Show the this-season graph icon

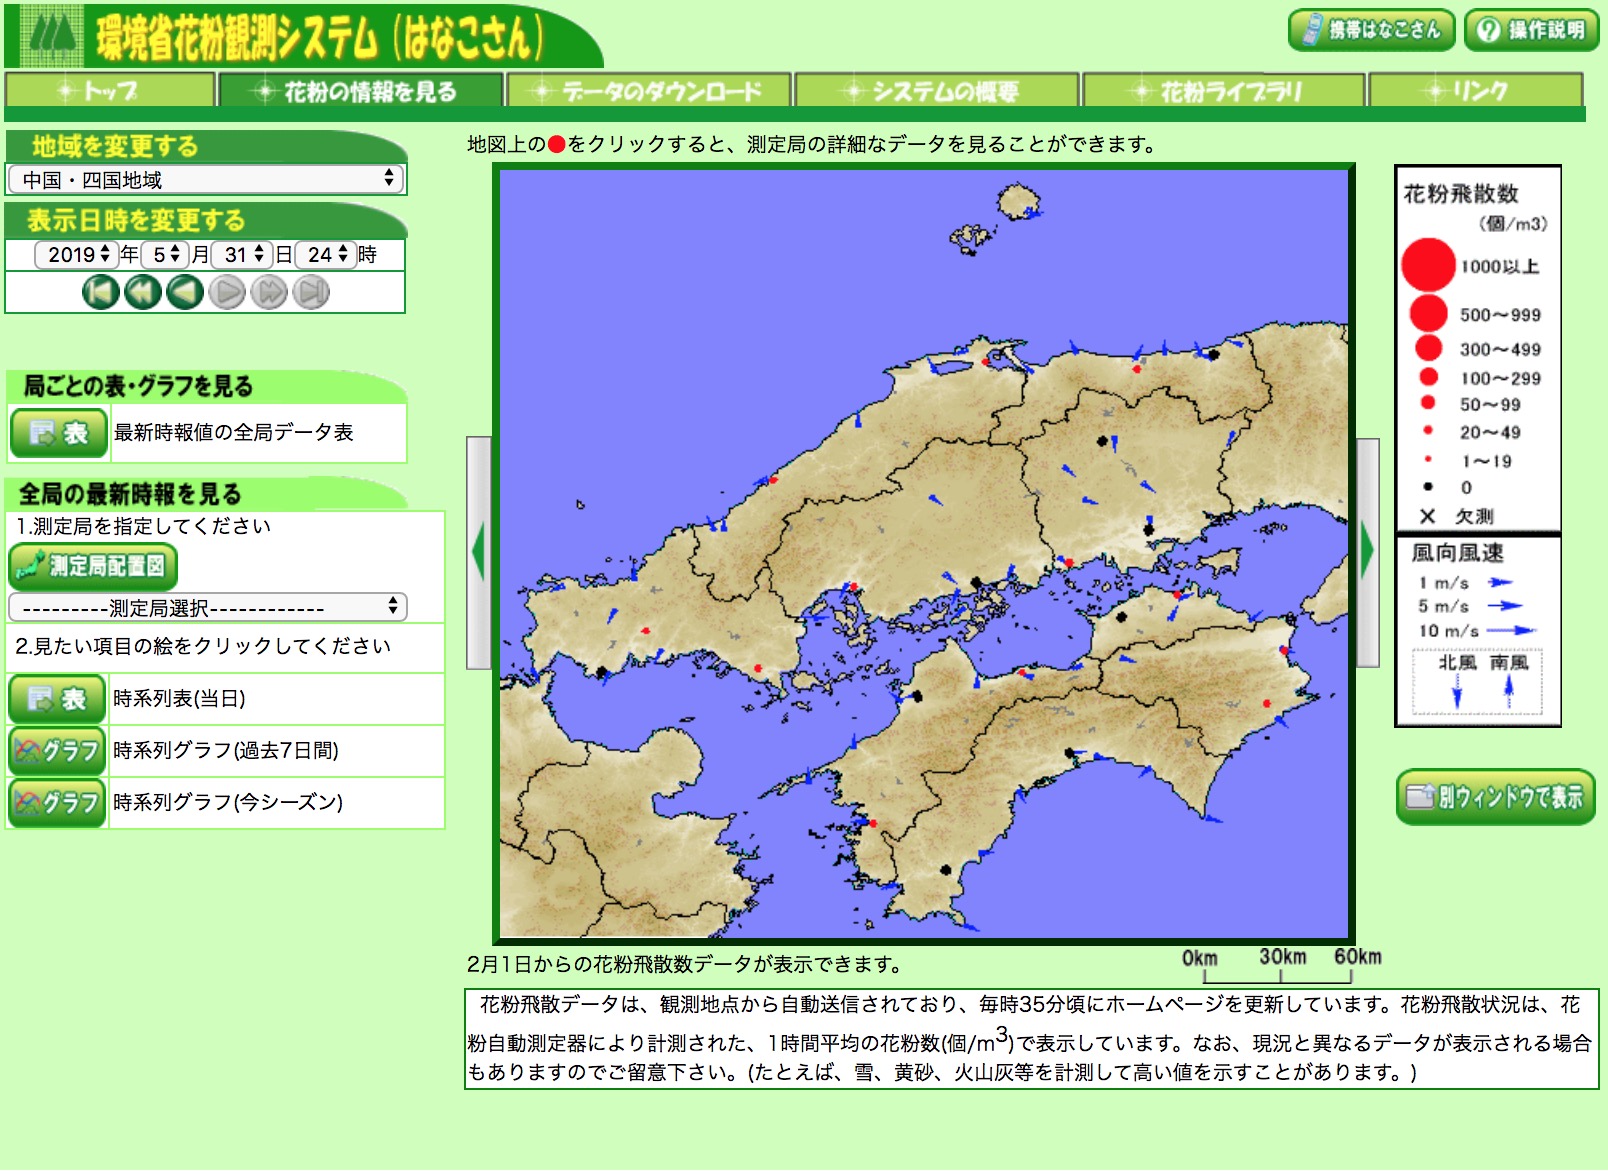pyautogui.click(x=57, y=803)
